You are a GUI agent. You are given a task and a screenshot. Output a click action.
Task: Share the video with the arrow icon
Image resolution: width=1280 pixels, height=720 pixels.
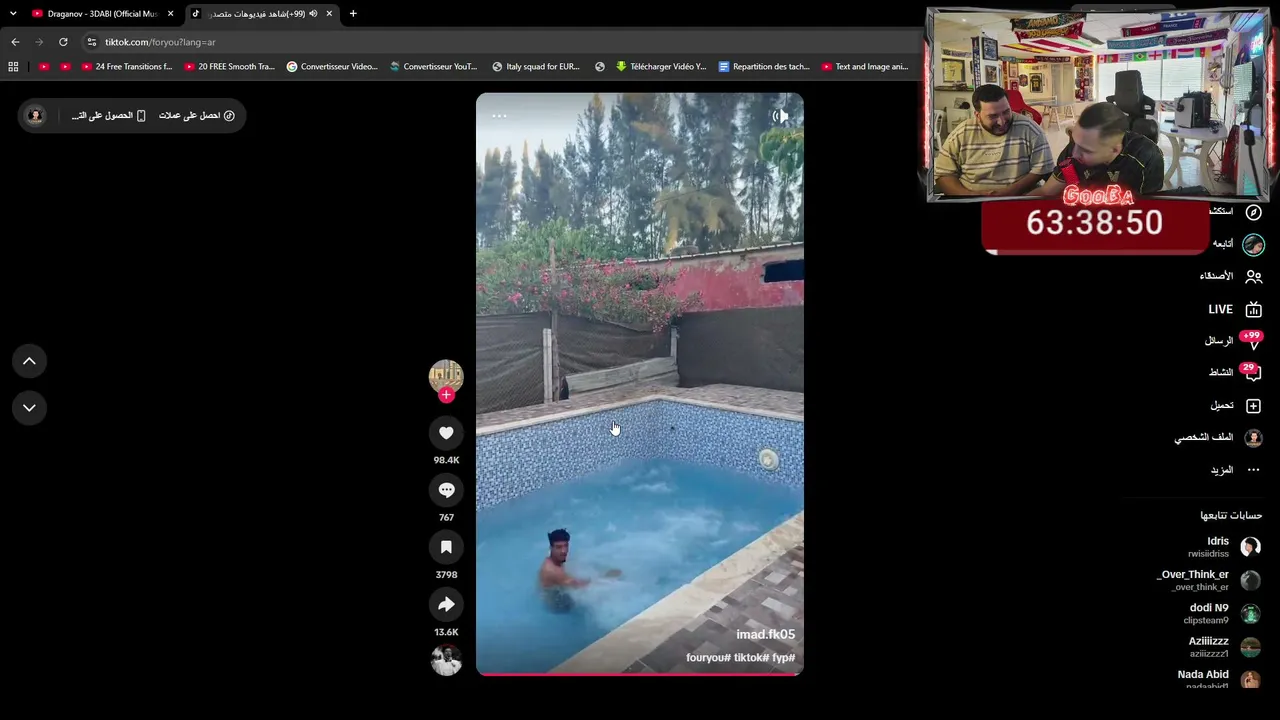pos(446,604)
